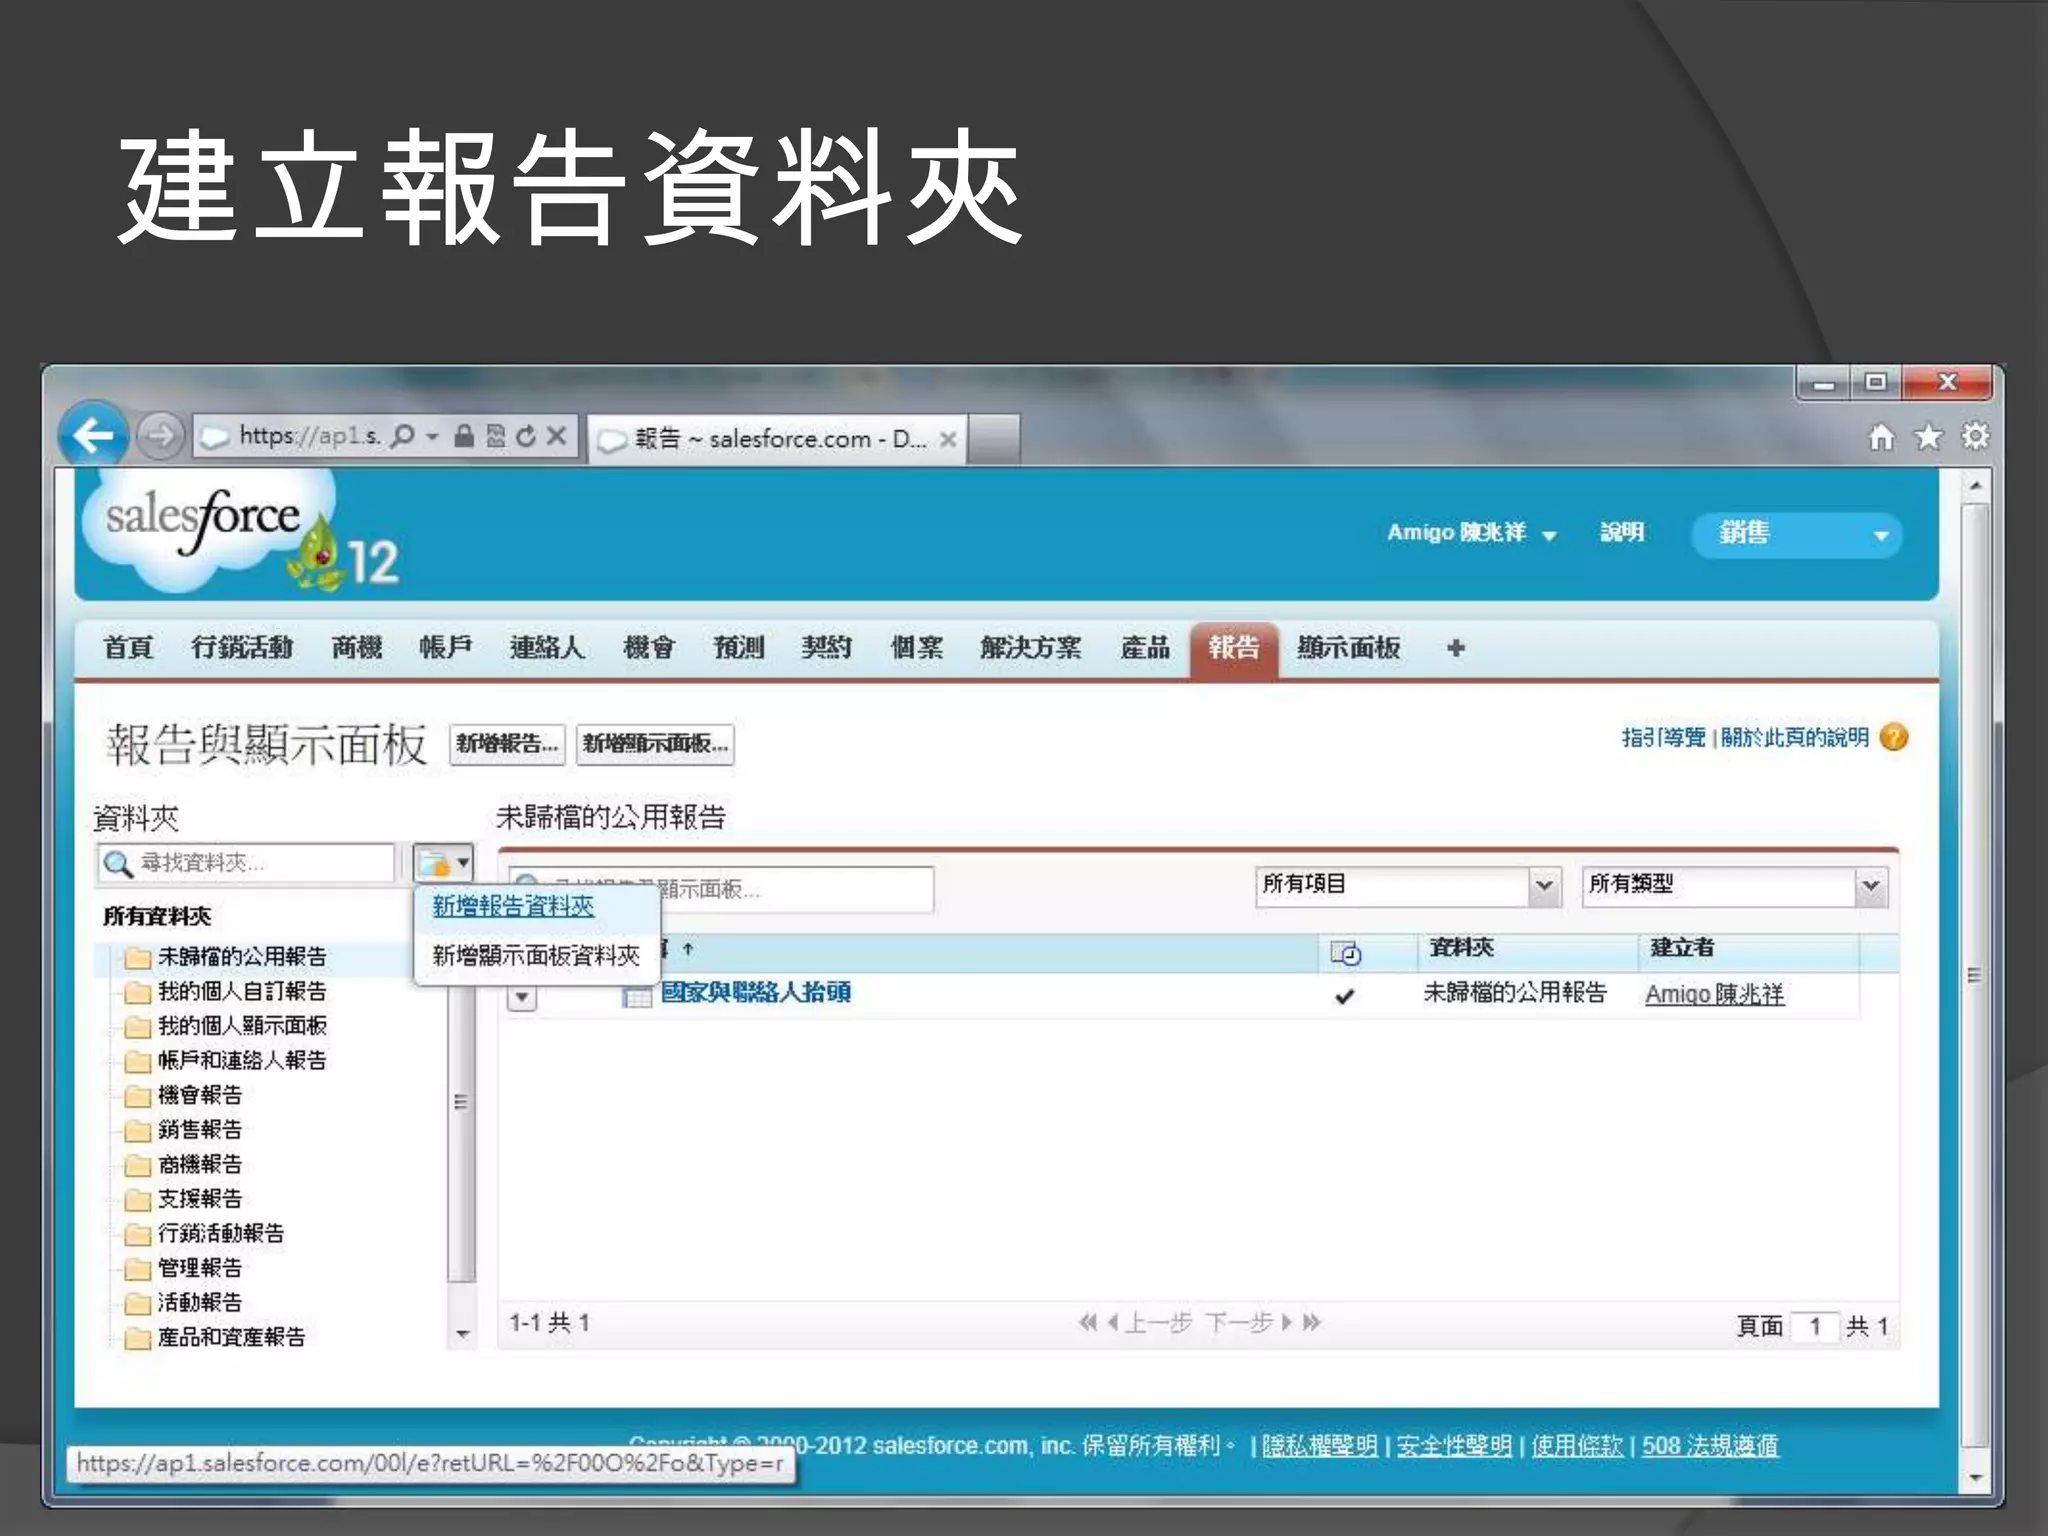Open the Amigo 陳兆祥 creator link

[x=1714, y=994]
